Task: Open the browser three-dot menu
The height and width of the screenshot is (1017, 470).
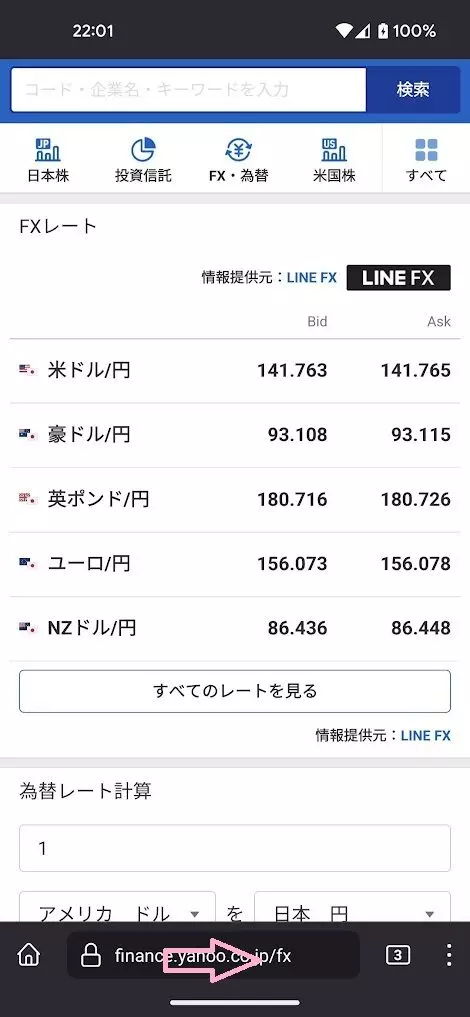Action: coord(449,955)
